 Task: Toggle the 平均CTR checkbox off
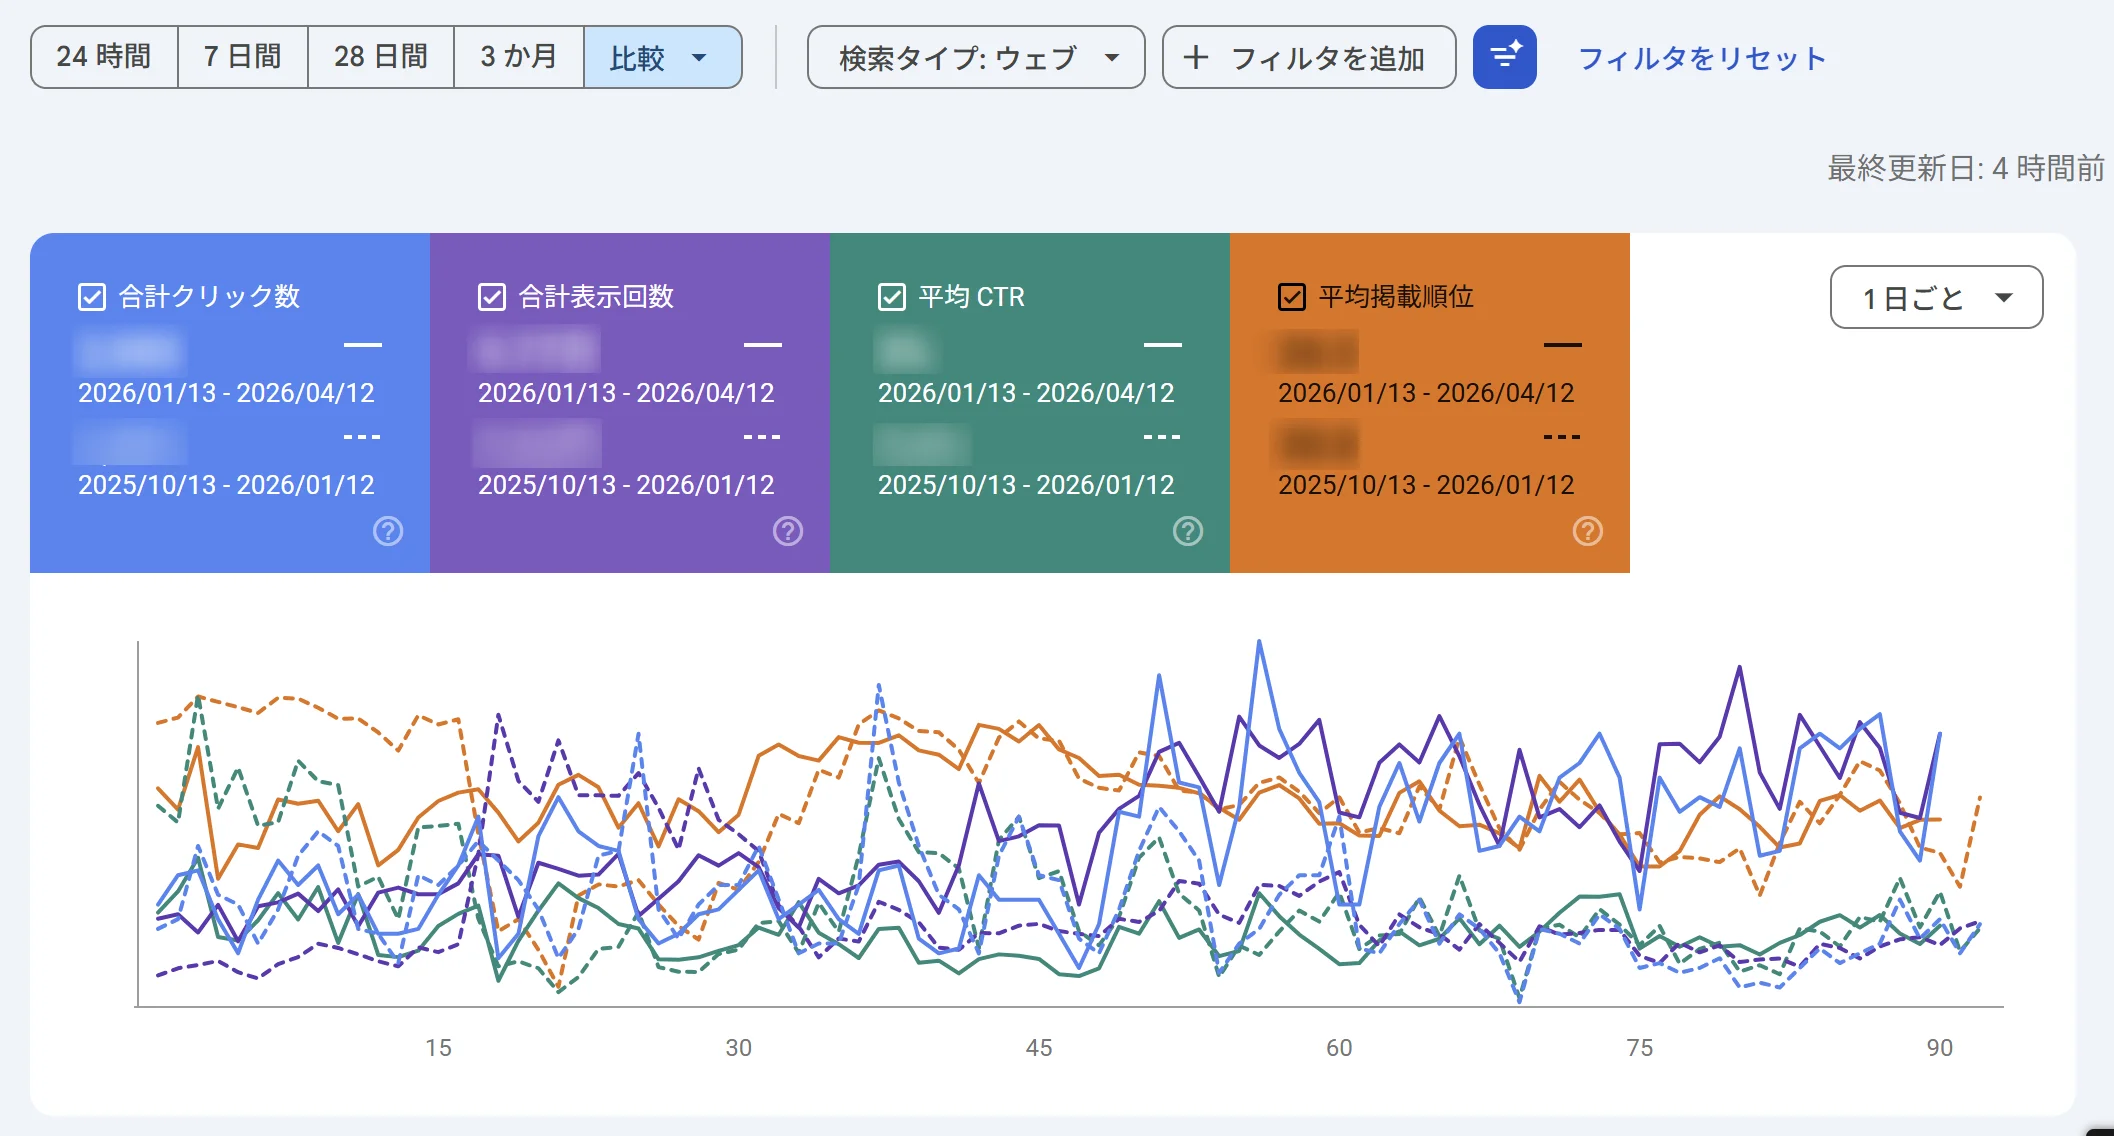point(890,296)
